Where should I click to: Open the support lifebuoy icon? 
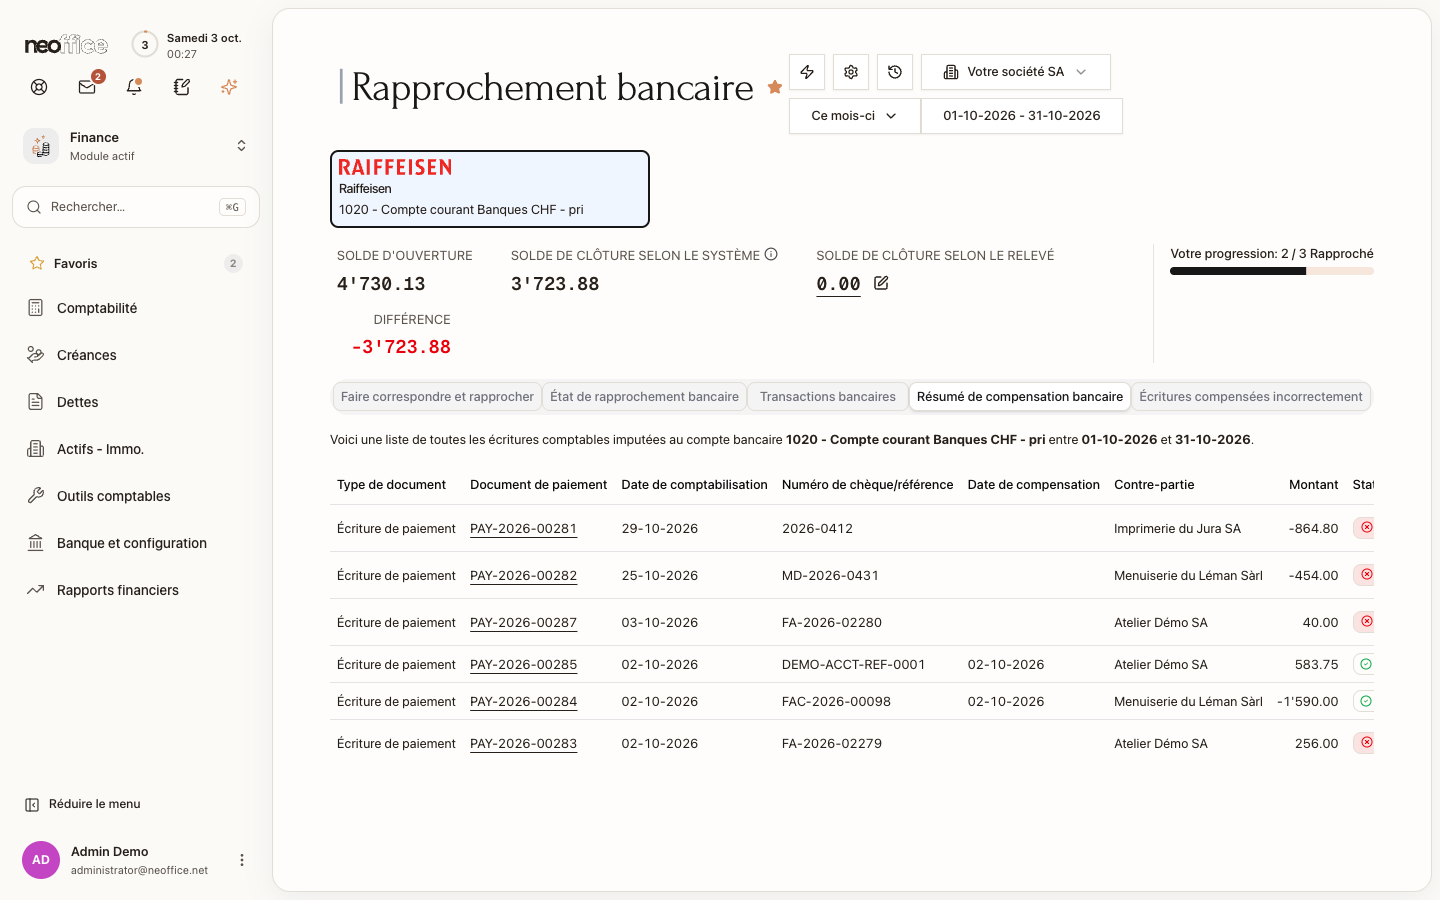[x=39, y=87]
